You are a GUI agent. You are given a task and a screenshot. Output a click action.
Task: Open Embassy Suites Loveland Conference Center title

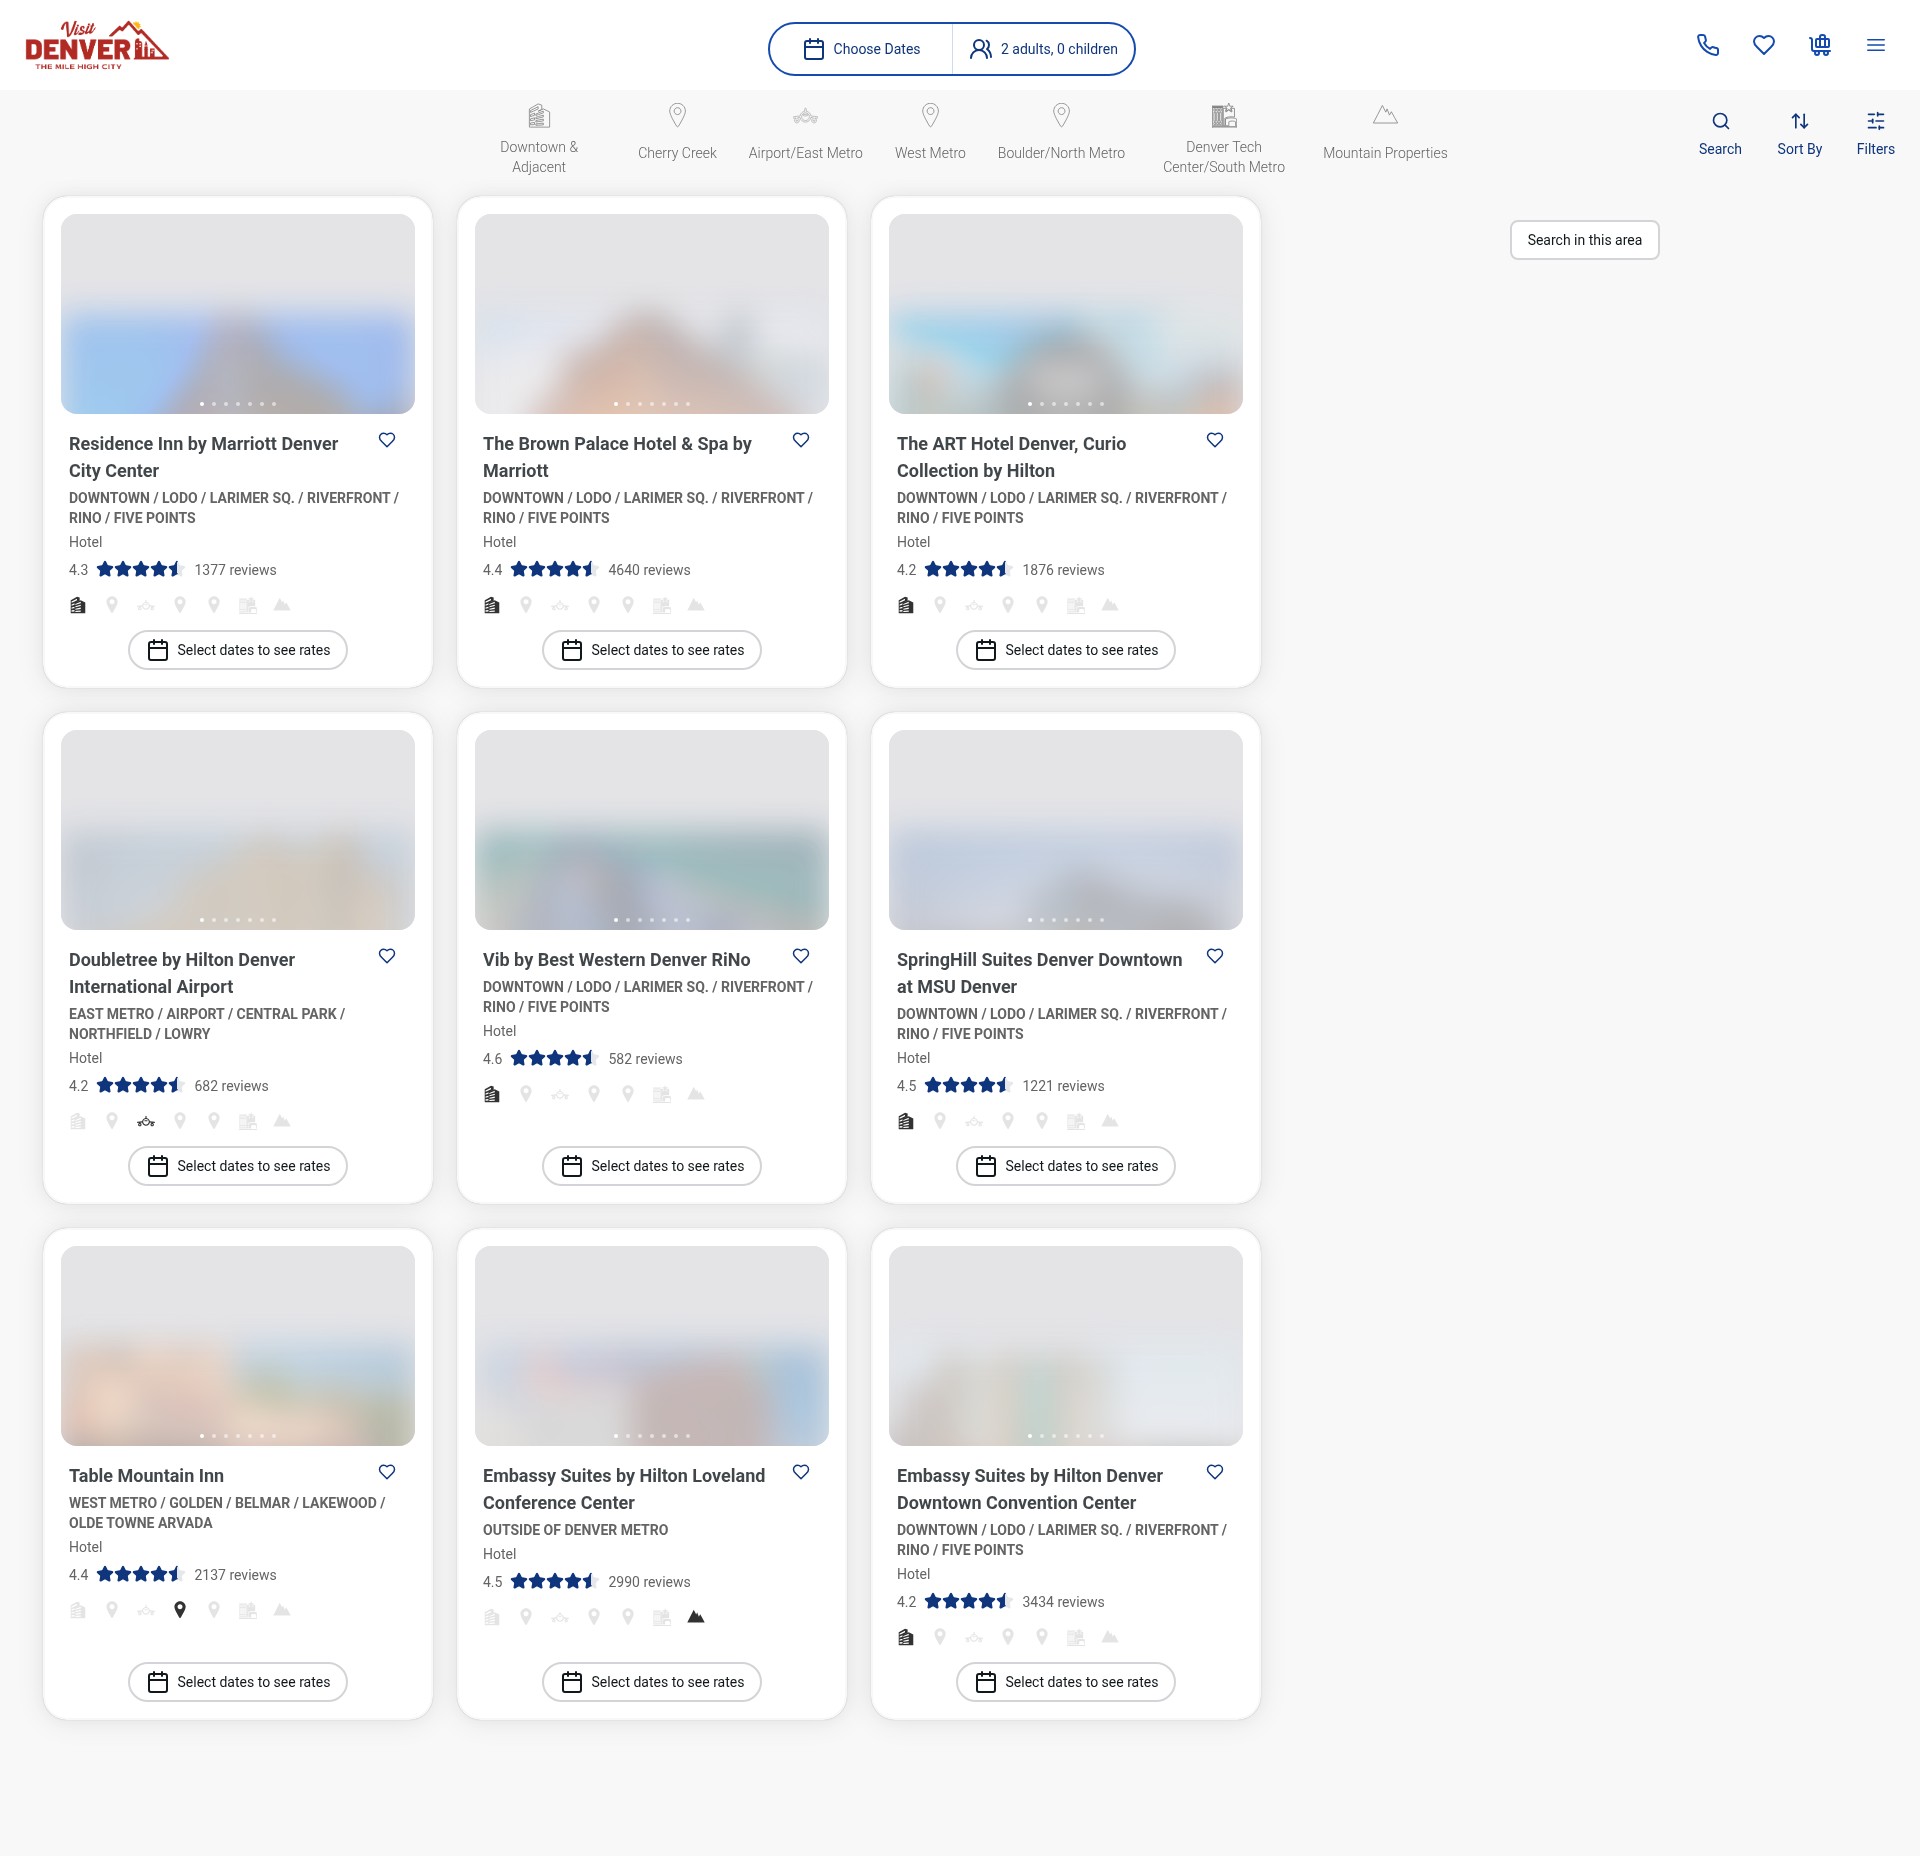click(x=624, y=1489)
